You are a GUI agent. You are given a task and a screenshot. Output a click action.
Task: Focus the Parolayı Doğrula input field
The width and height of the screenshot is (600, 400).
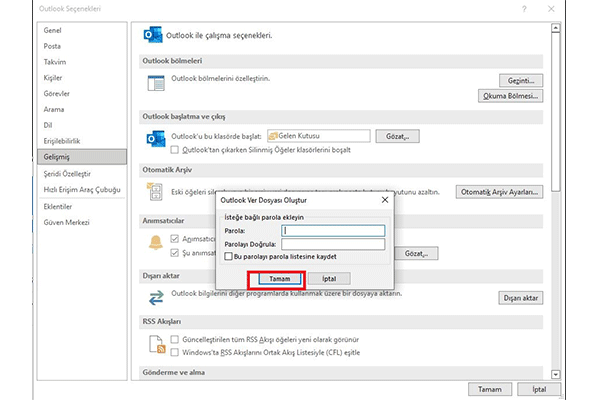(x=333, y=244)
